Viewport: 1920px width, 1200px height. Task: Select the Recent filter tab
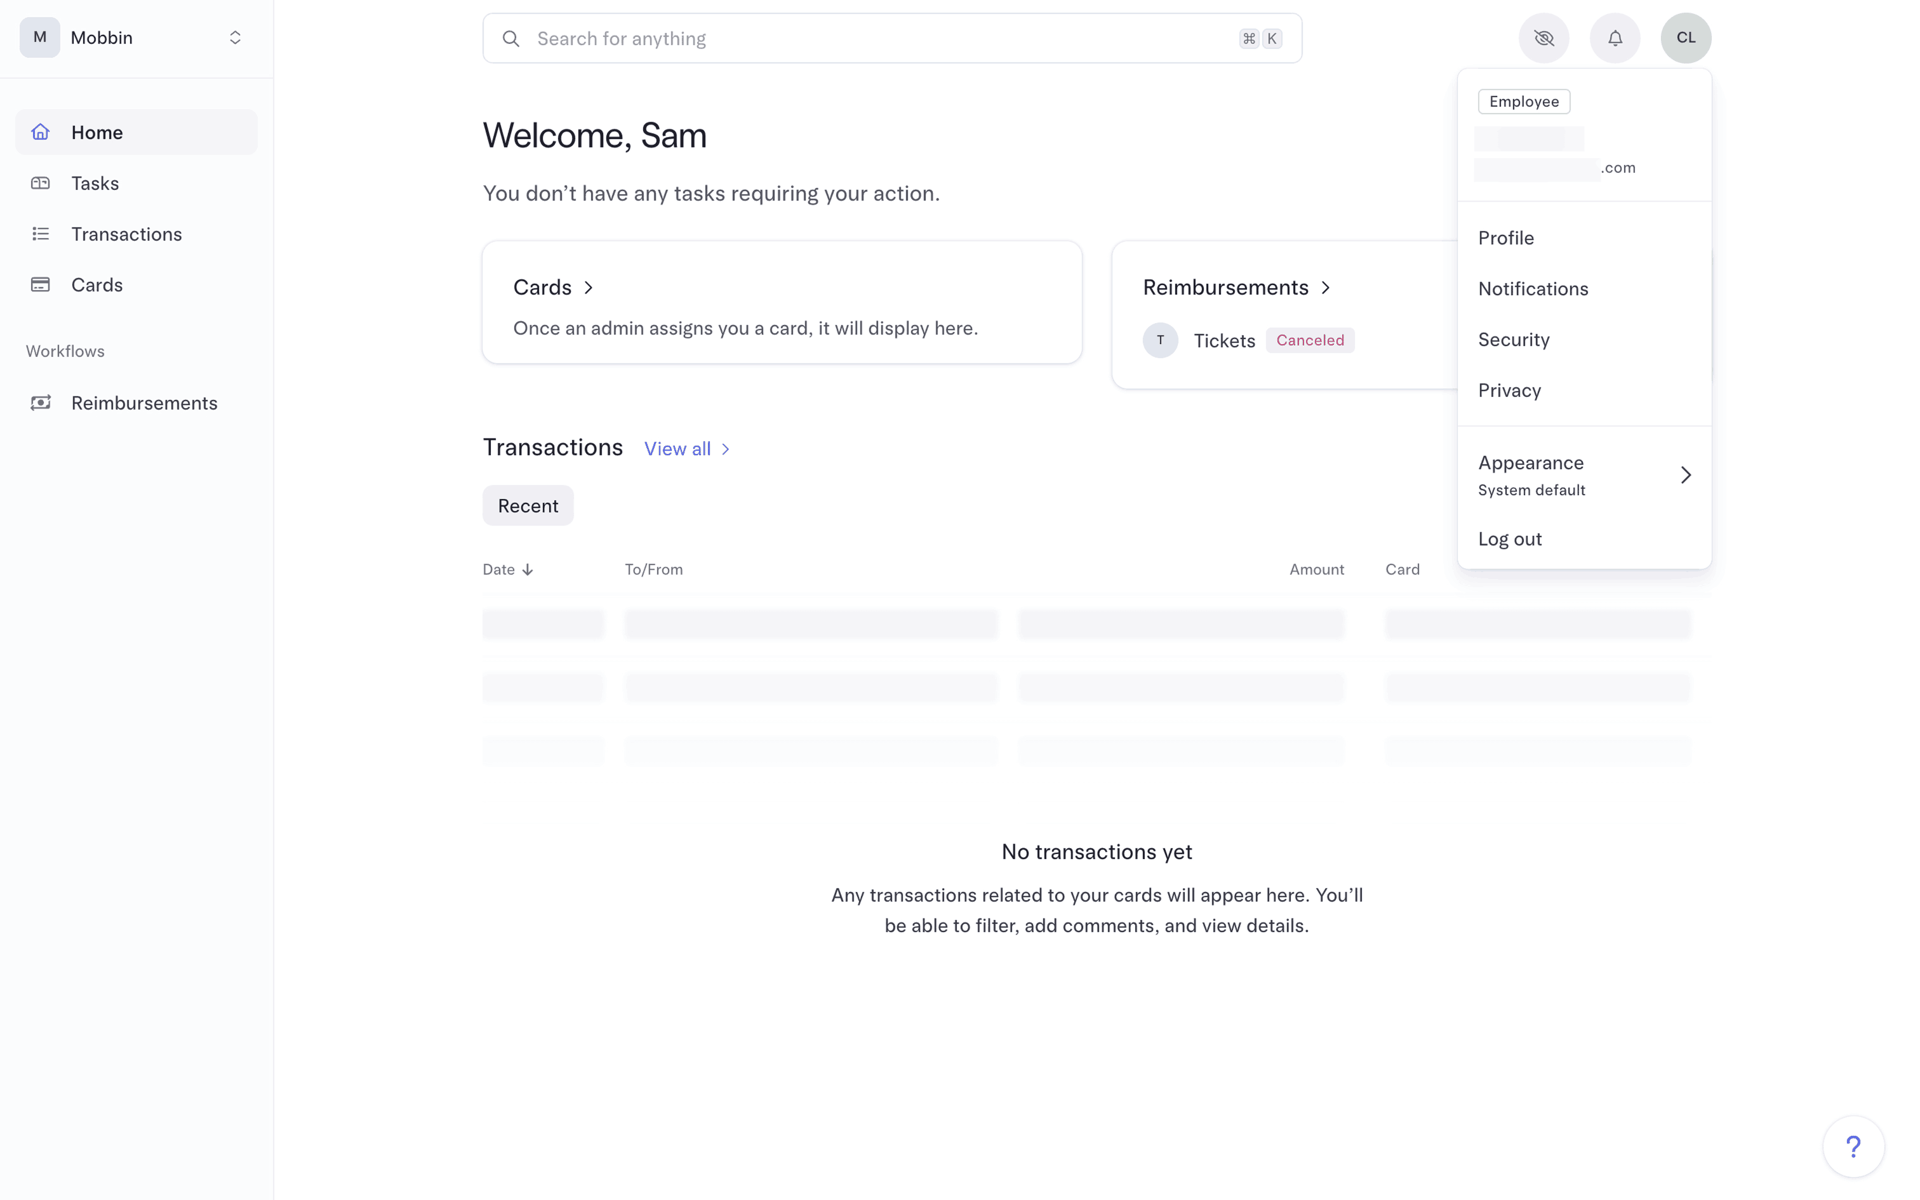pyautogui.click(x=528, y=506)
